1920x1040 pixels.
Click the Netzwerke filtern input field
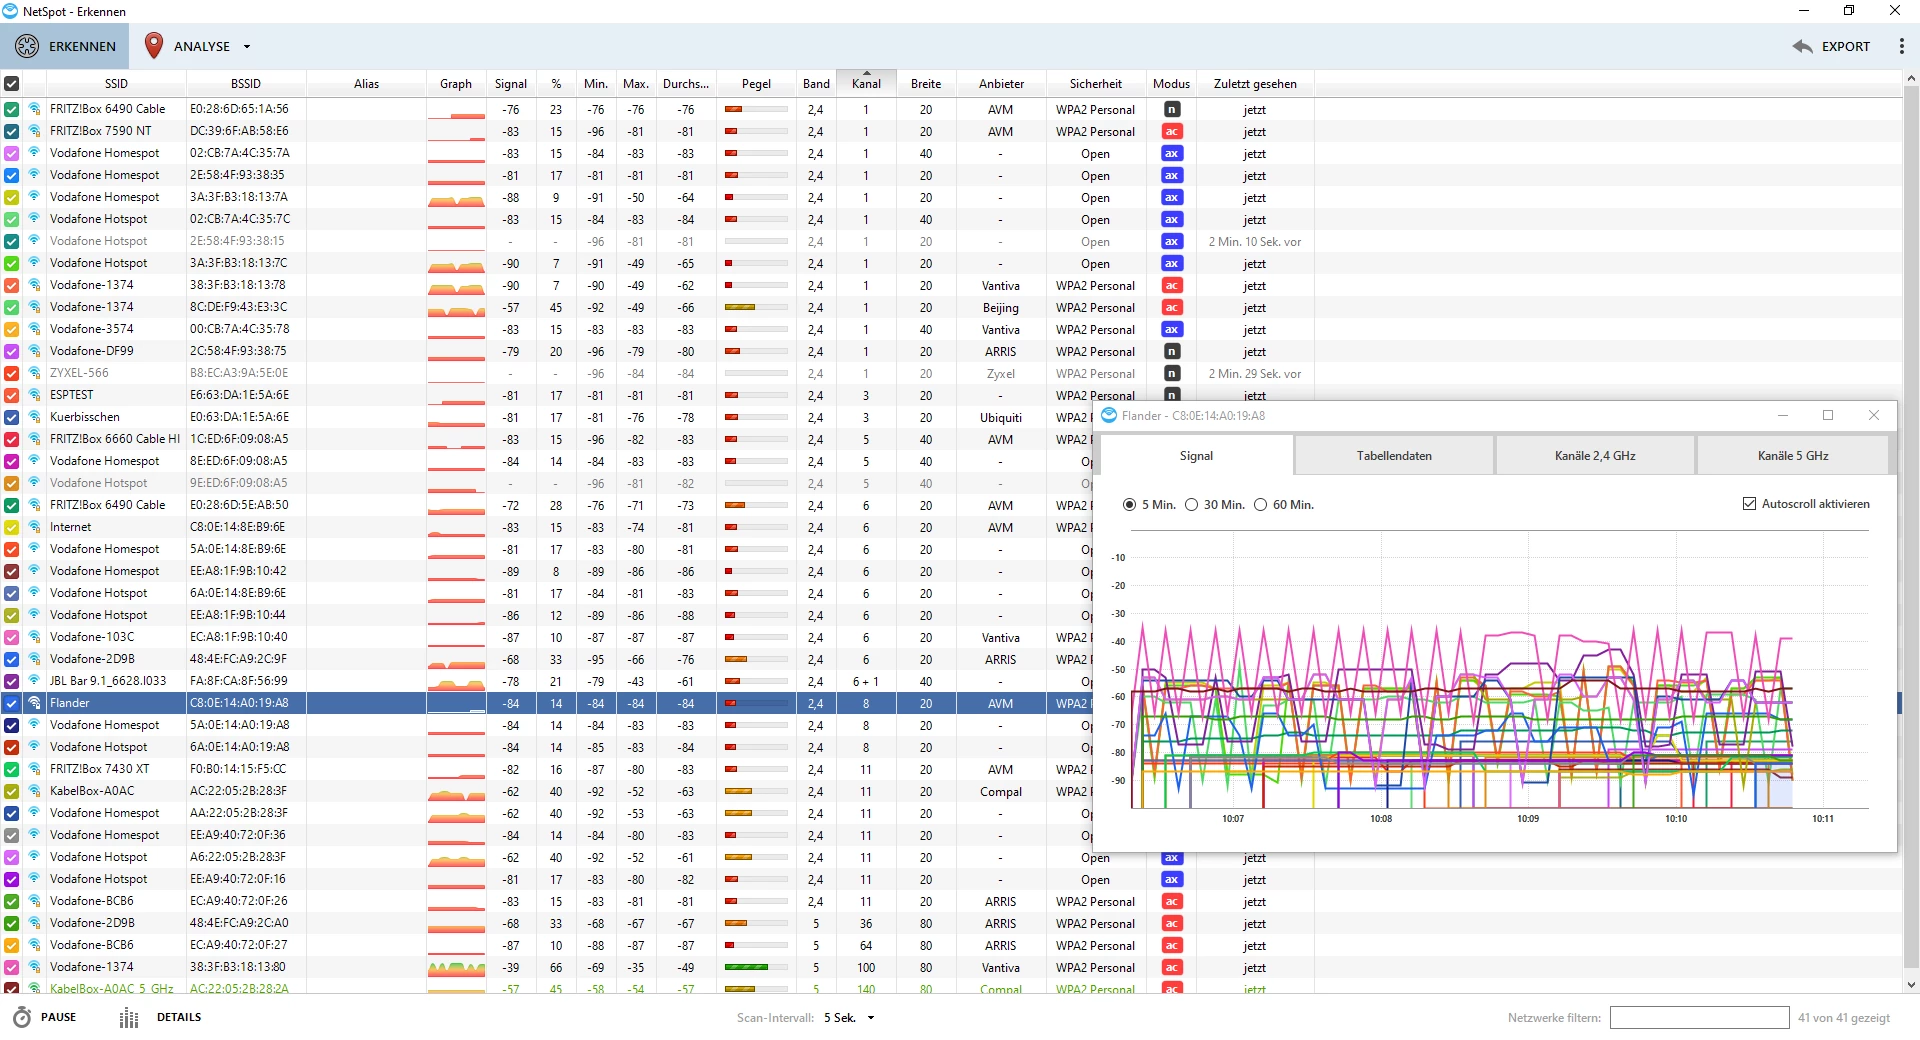(1698, 1018)
